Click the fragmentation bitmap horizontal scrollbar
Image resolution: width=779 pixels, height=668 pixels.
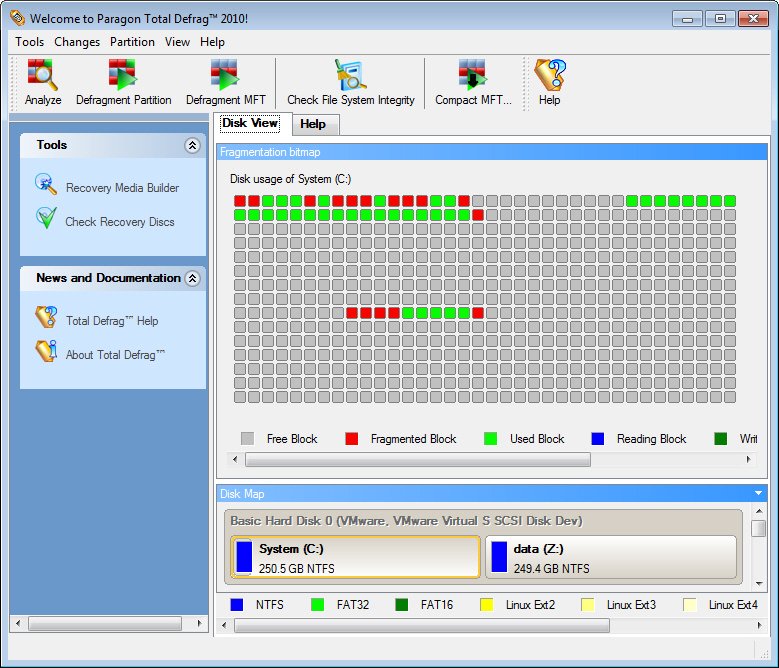pos(417,460)
